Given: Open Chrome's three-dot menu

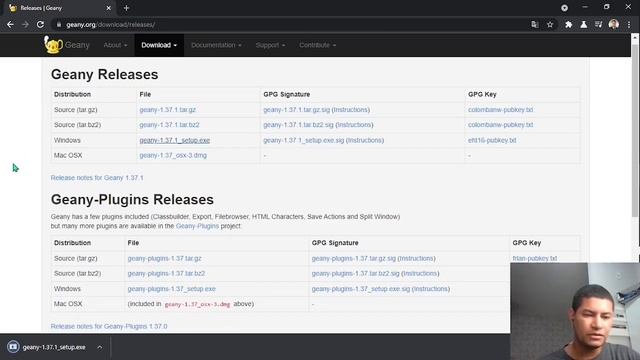Looking at the screenshot, I should coord(629,24).
